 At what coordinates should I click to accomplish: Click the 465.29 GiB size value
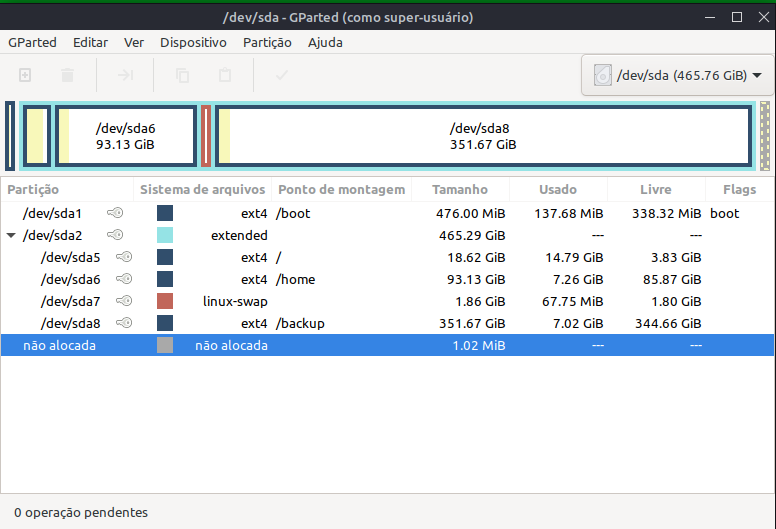472,236
